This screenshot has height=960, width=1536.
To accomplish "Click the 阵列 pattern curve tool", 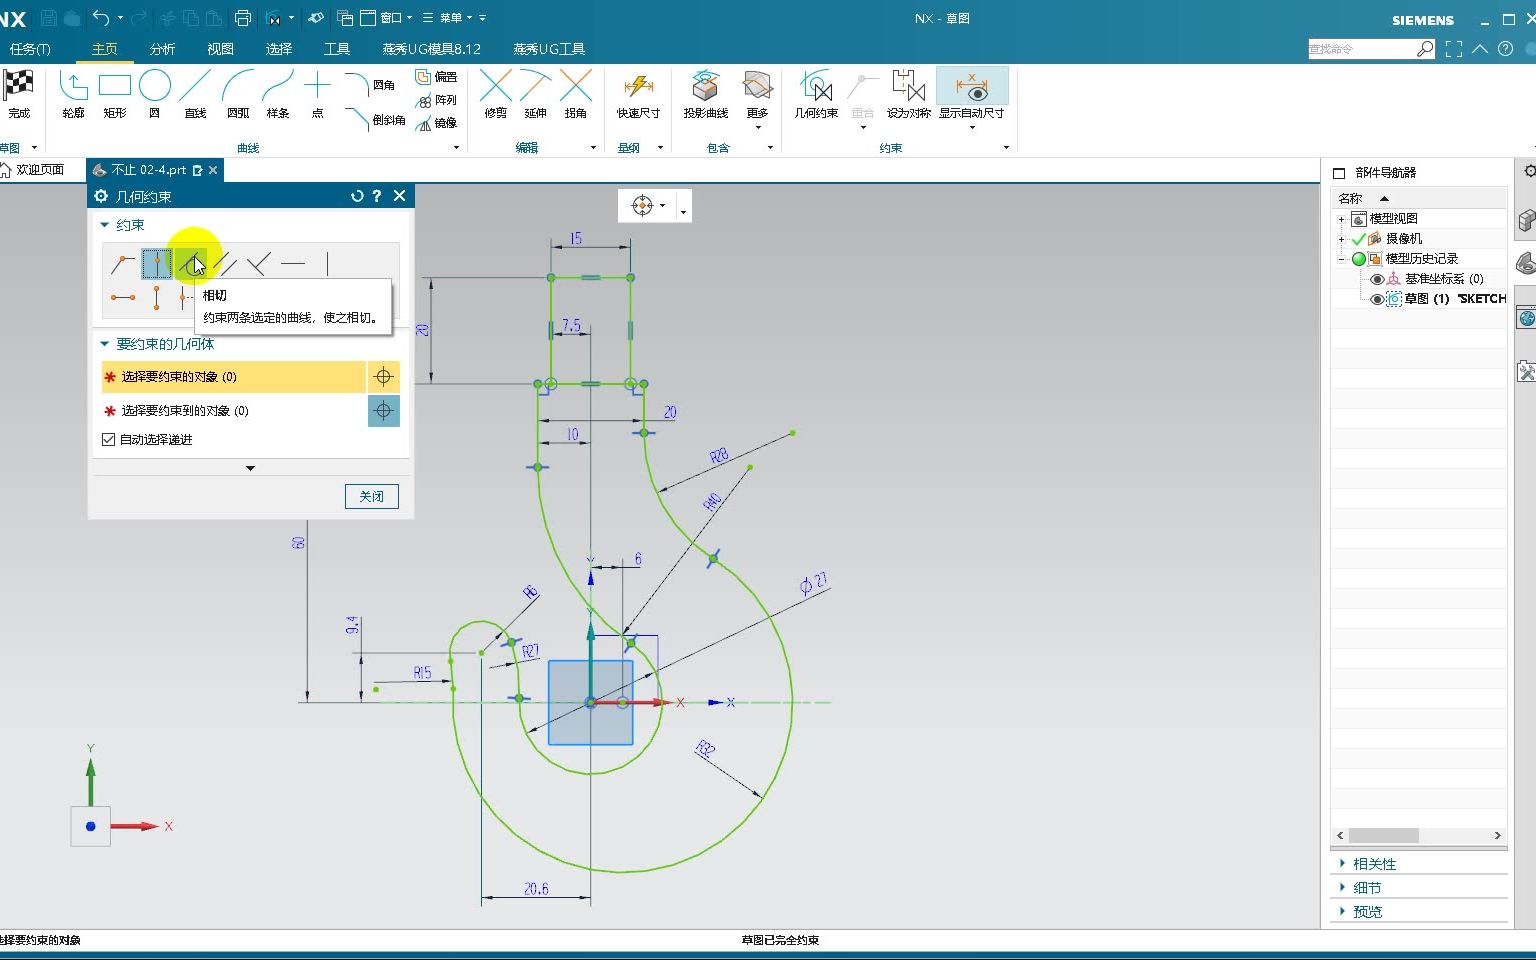I will (436, 100).
